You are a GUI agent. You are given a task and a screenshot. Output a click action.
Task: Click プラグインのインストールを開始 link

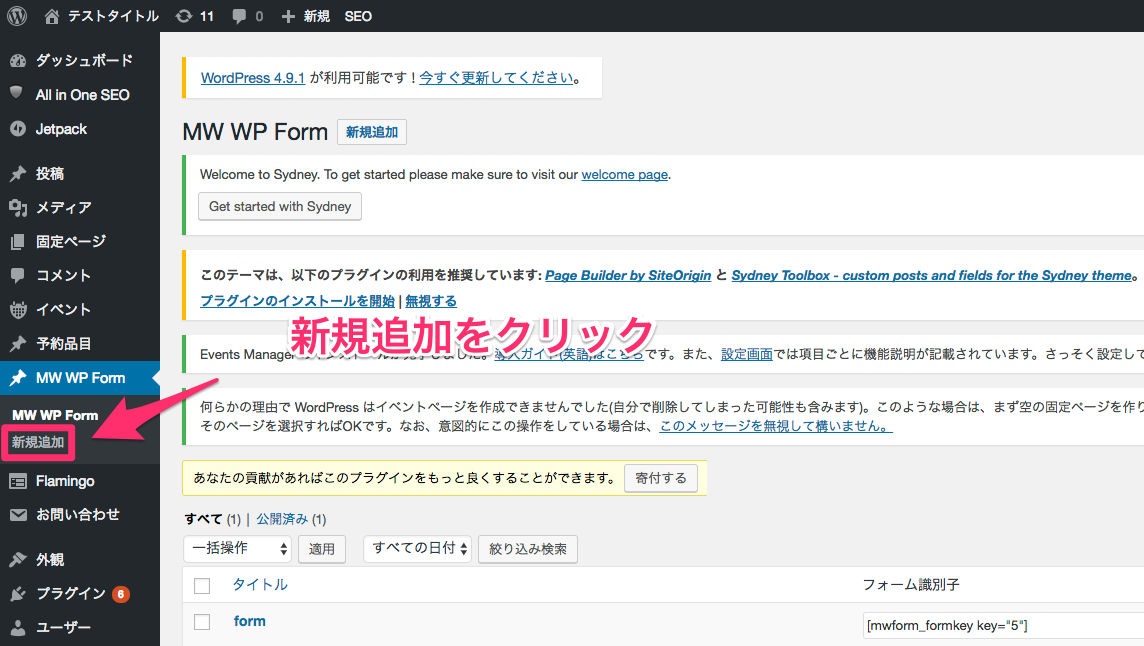tap(298, 301)
